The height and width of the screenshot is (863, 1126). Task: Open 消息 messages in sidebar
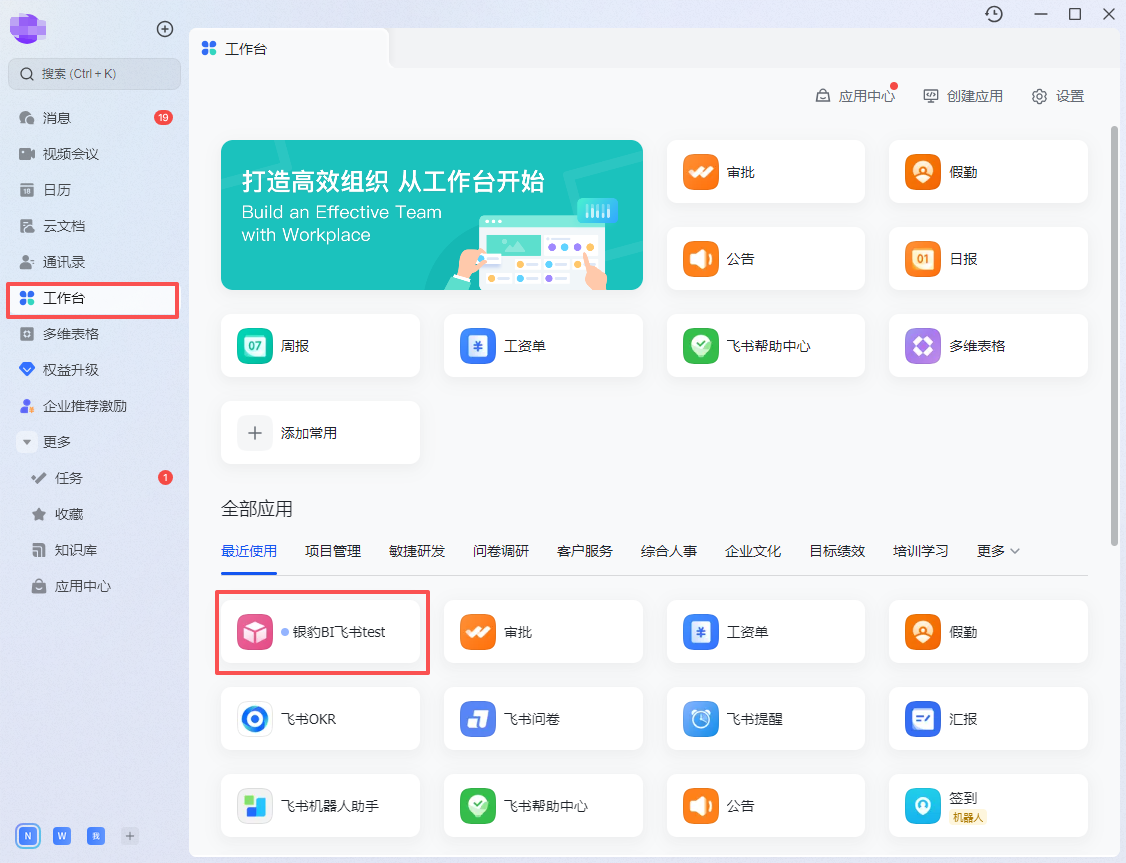point(57,118)
